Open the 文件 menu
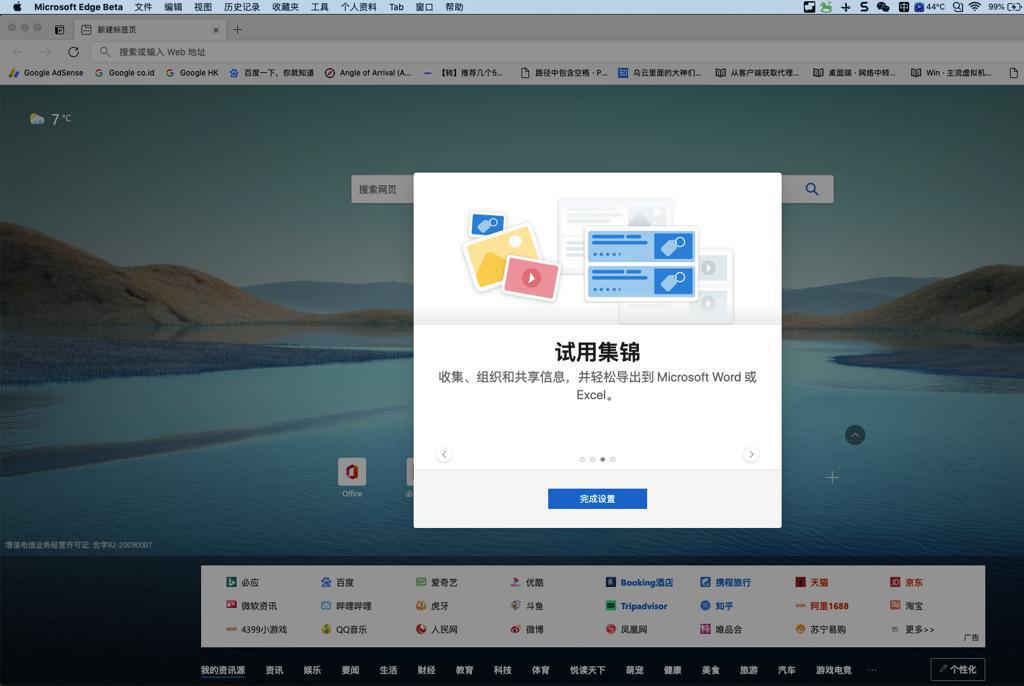1024x686 pixels. click(143, 7)
